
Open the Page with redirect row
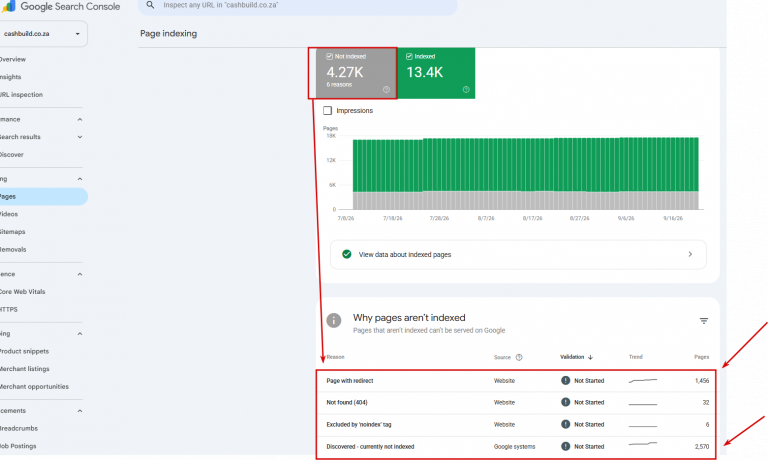coord(517,381)
